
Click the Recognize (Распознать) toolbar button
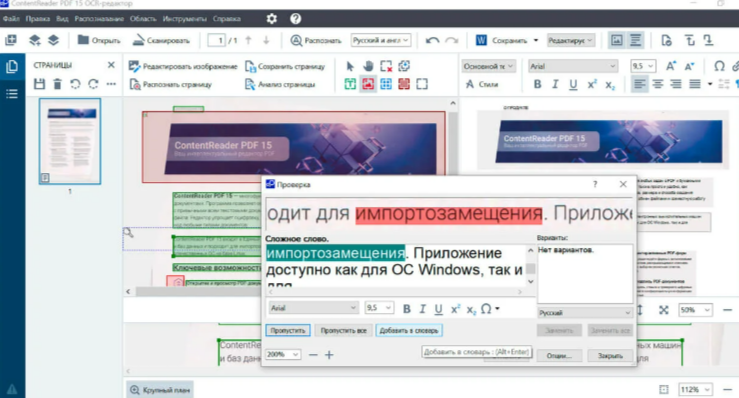316,41
